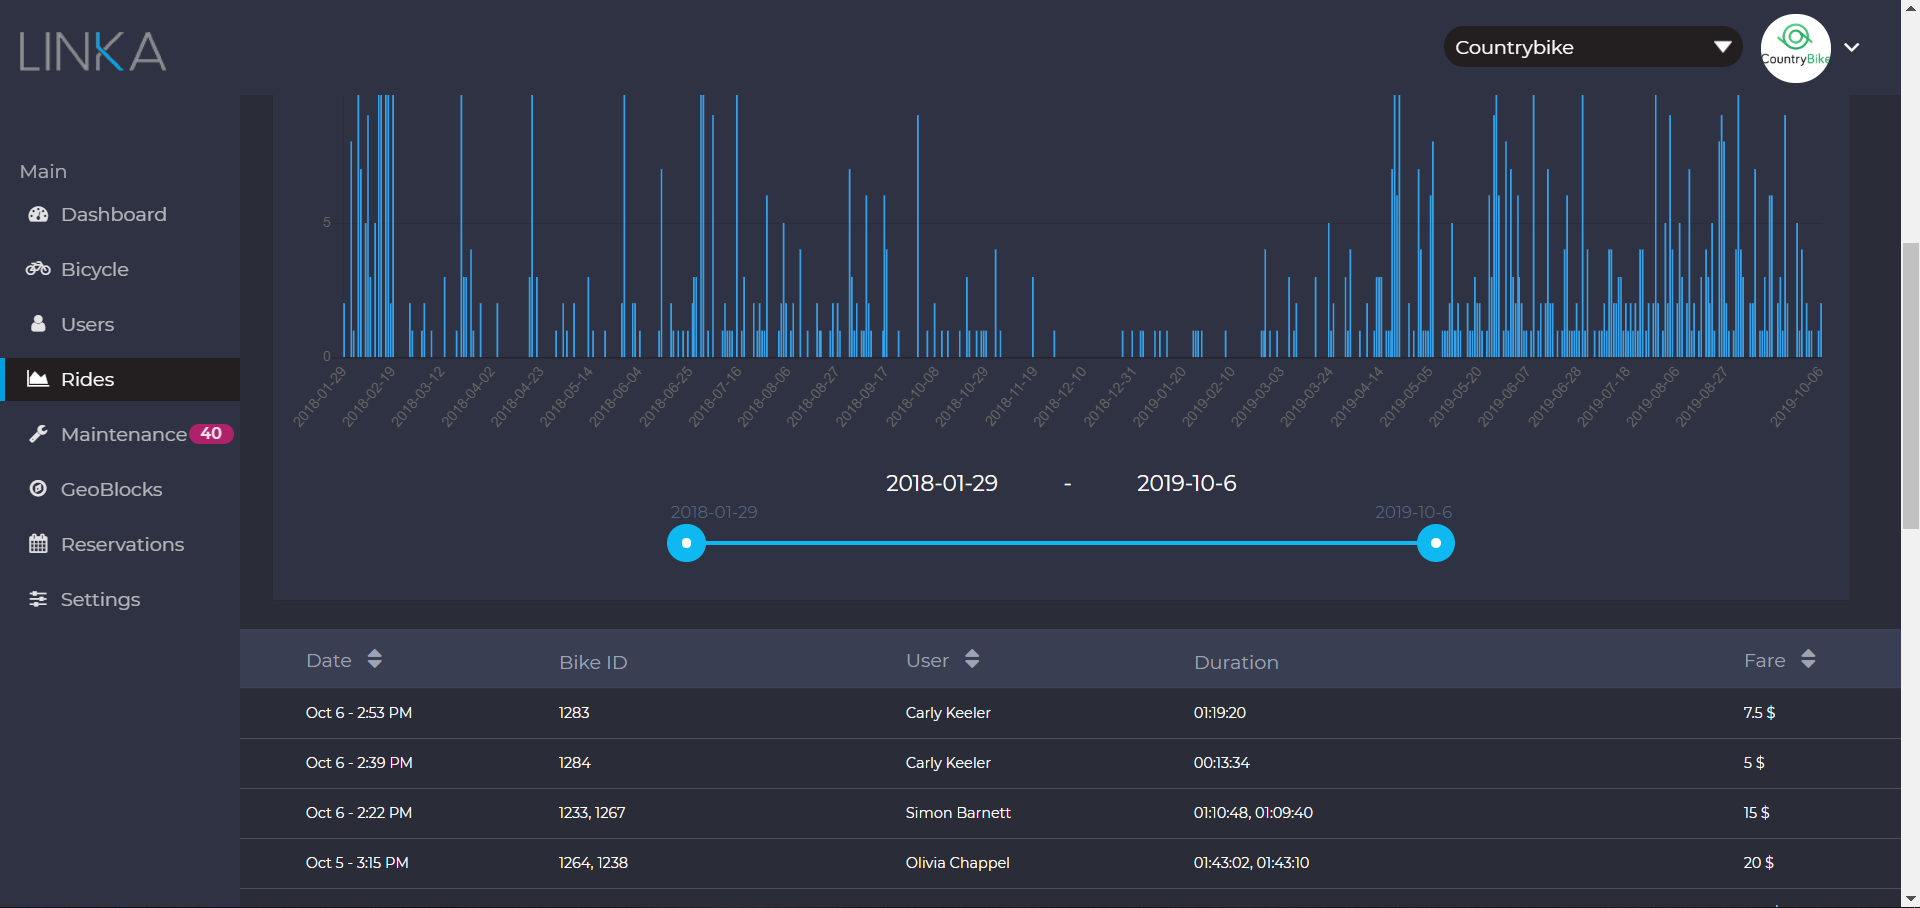Click the 2018-01-29 start date field
Screen dimensions: 1920x908
(942, 483)
